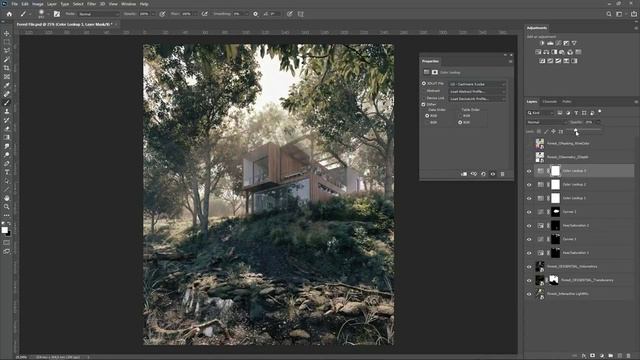This screenshot has width=640, height=360.
Task: Switch to the Paths tab
Action: click(567, 102)
